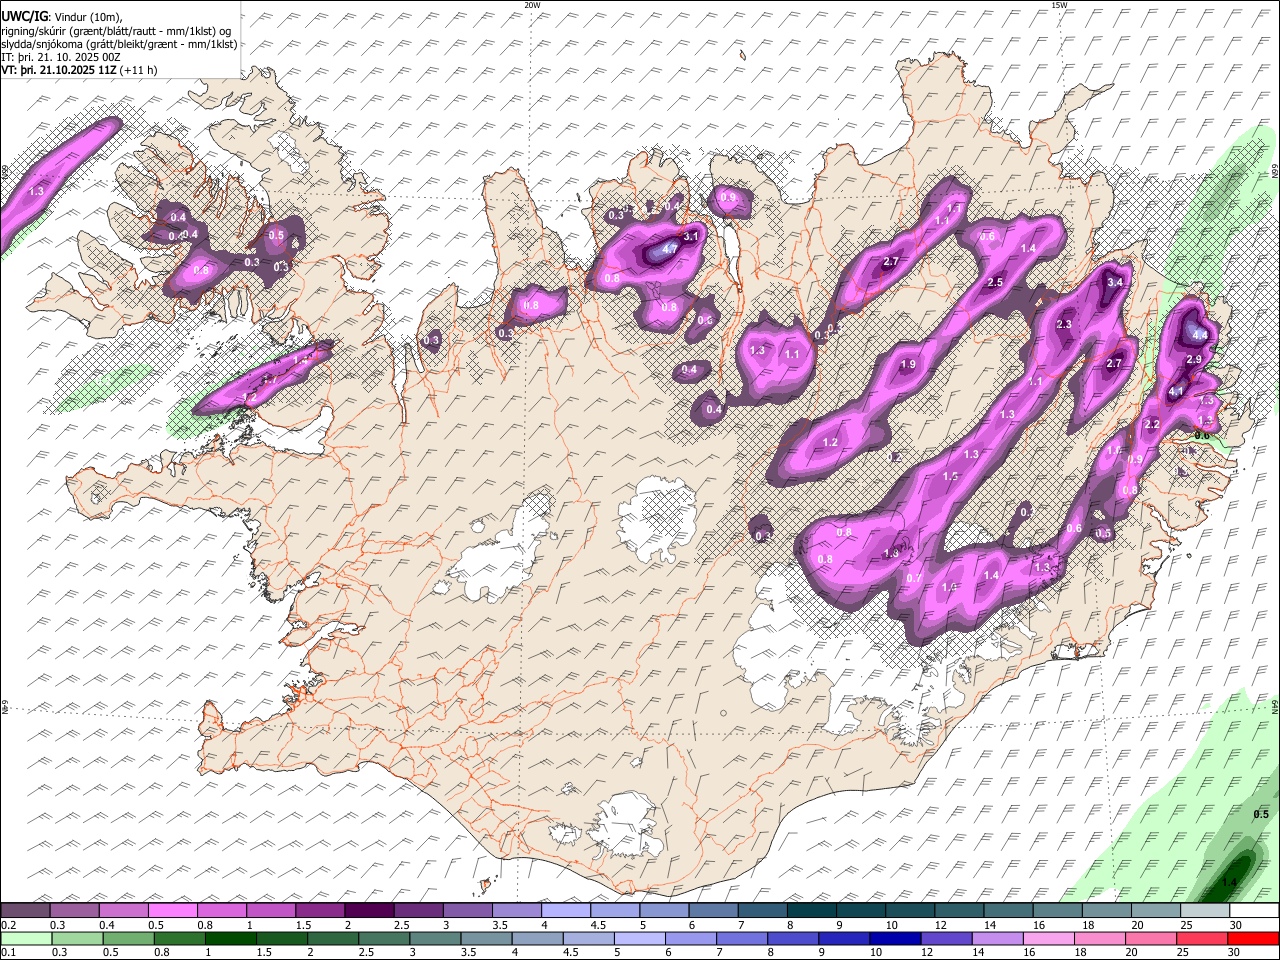Click the dark teal swatch at 8, upper row
Screen dimensions: 1280x960
[x=812, y=910]
